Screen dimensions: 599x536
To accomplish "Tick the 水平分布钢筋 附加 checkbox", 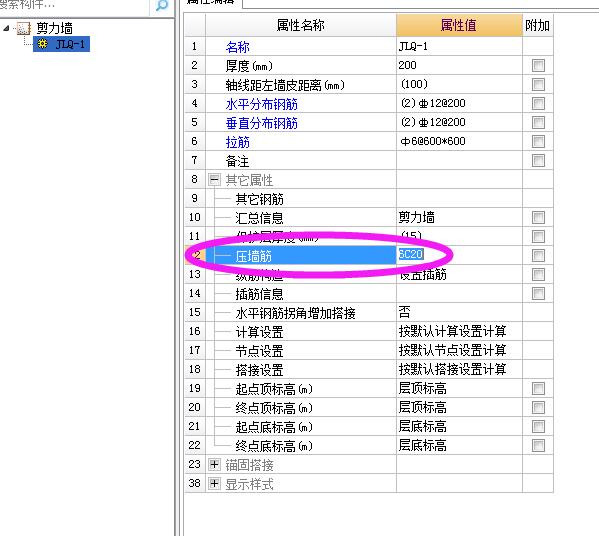I will click(x=538, y=104).
